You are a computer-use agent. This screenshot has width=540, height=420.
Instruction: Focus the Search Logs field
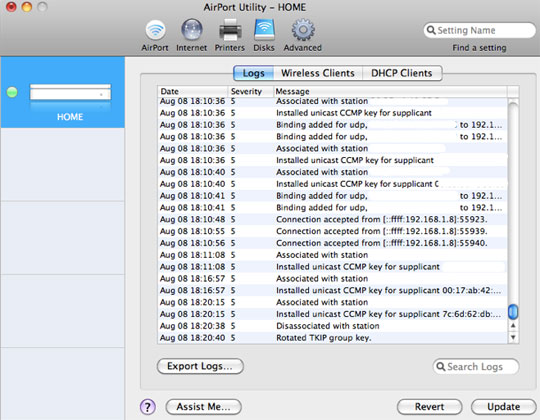tap(476, 366)
